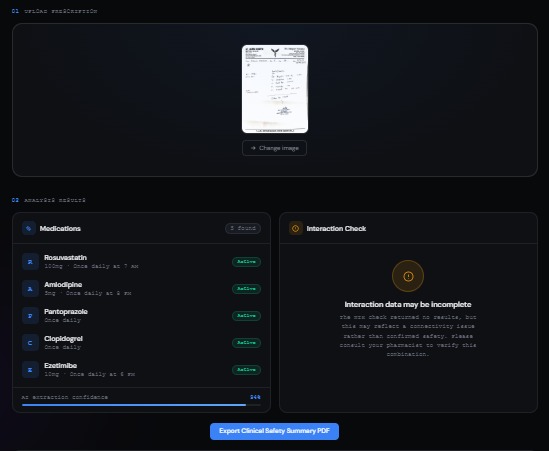This screenshot has height=451, width=549.
Task: Click the Active badge for Ezetimibe
Action: coord(246,370)
